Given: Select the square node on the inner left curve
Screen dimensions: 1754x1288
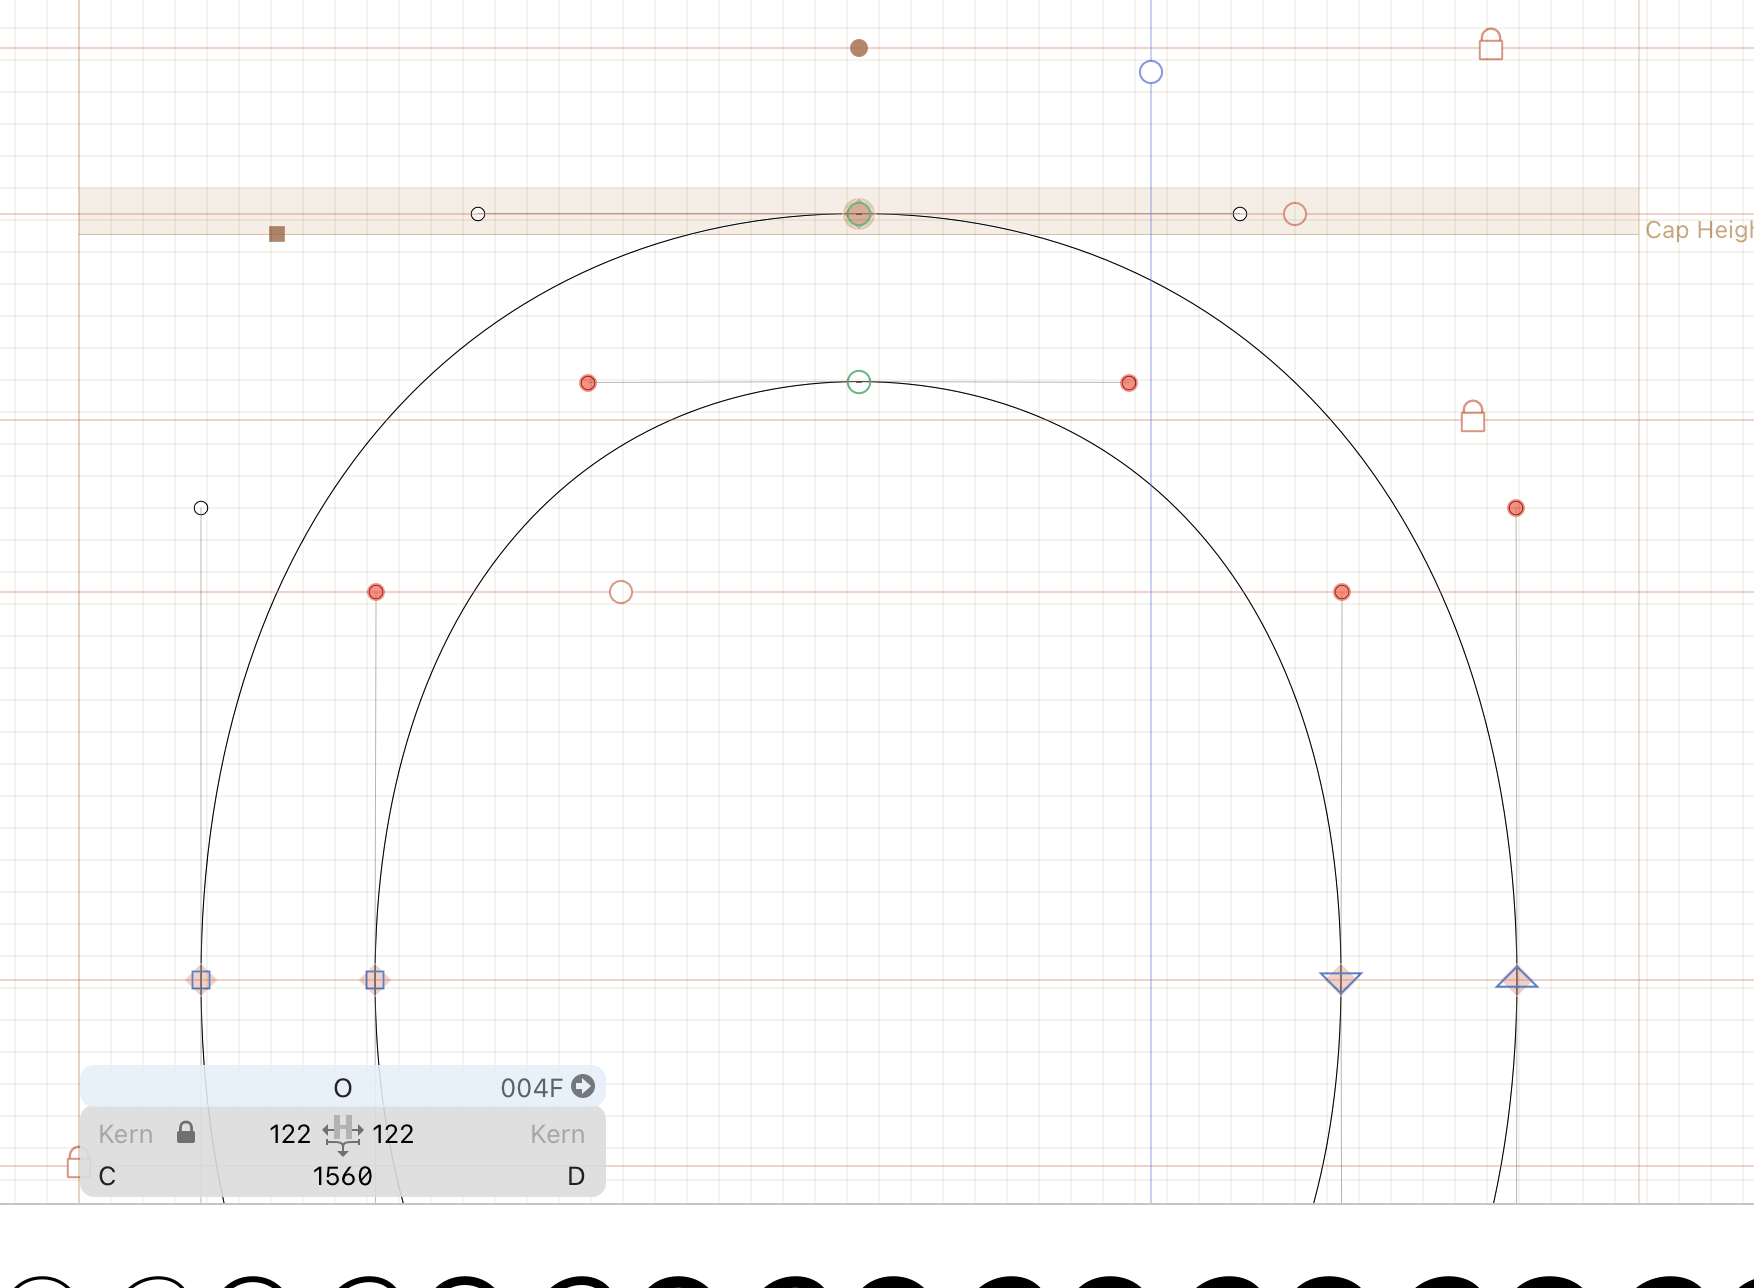Looking at the screenshot, I should [375, 980].
